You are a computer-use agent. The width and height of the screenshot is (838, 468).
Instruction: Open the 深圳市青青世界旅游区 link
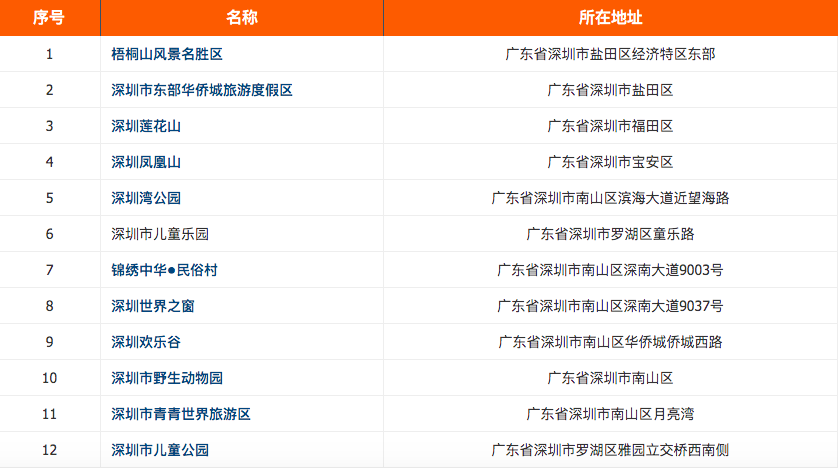pyautogui.click(x=181, y=414)
